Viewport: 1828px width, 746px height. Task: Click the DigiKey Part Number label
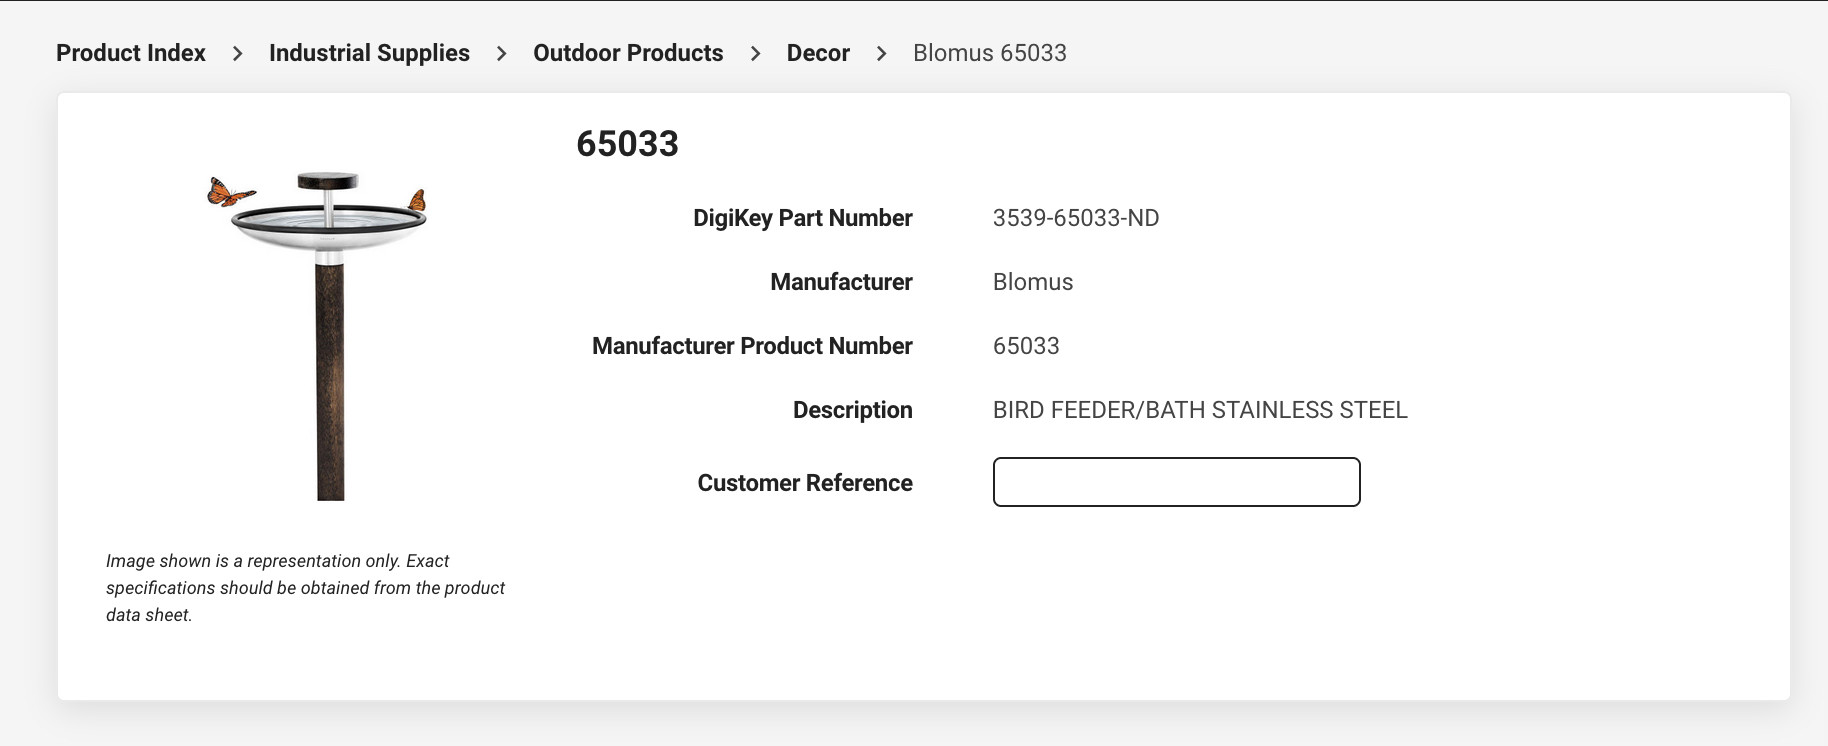(x=803, y=218)
